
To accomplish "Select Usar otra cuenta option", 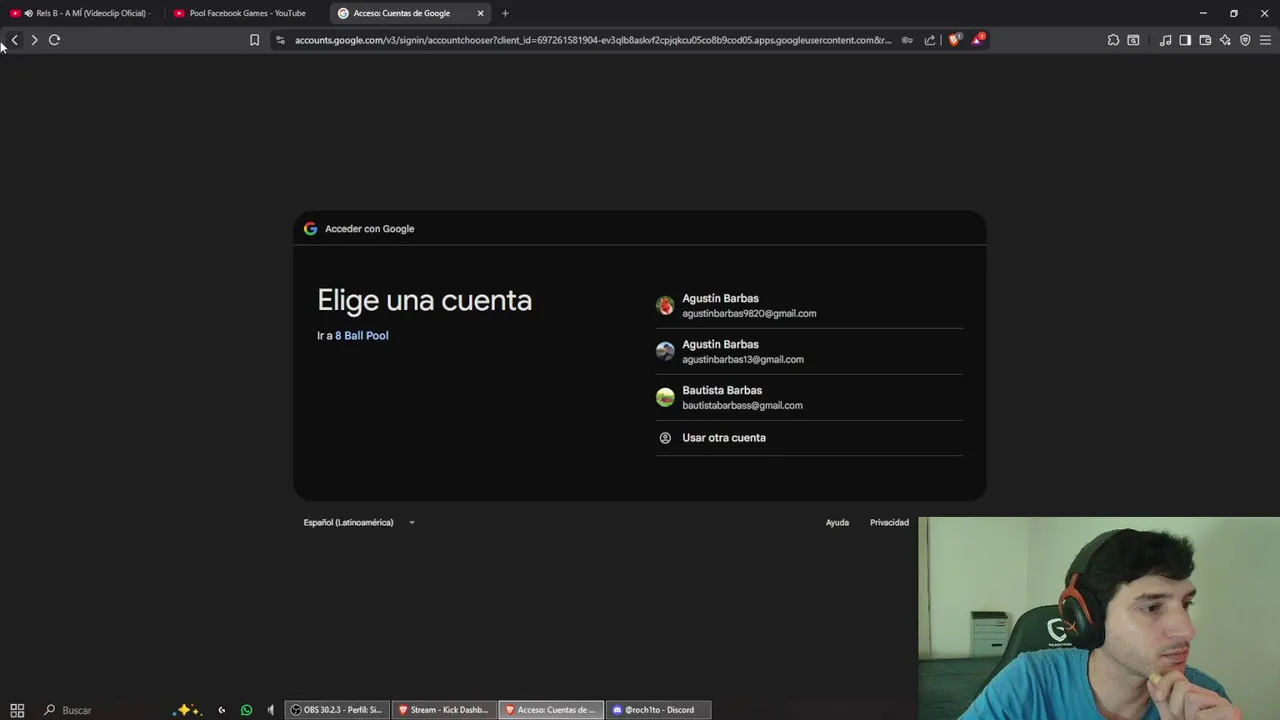I will (x=809, y=438).
